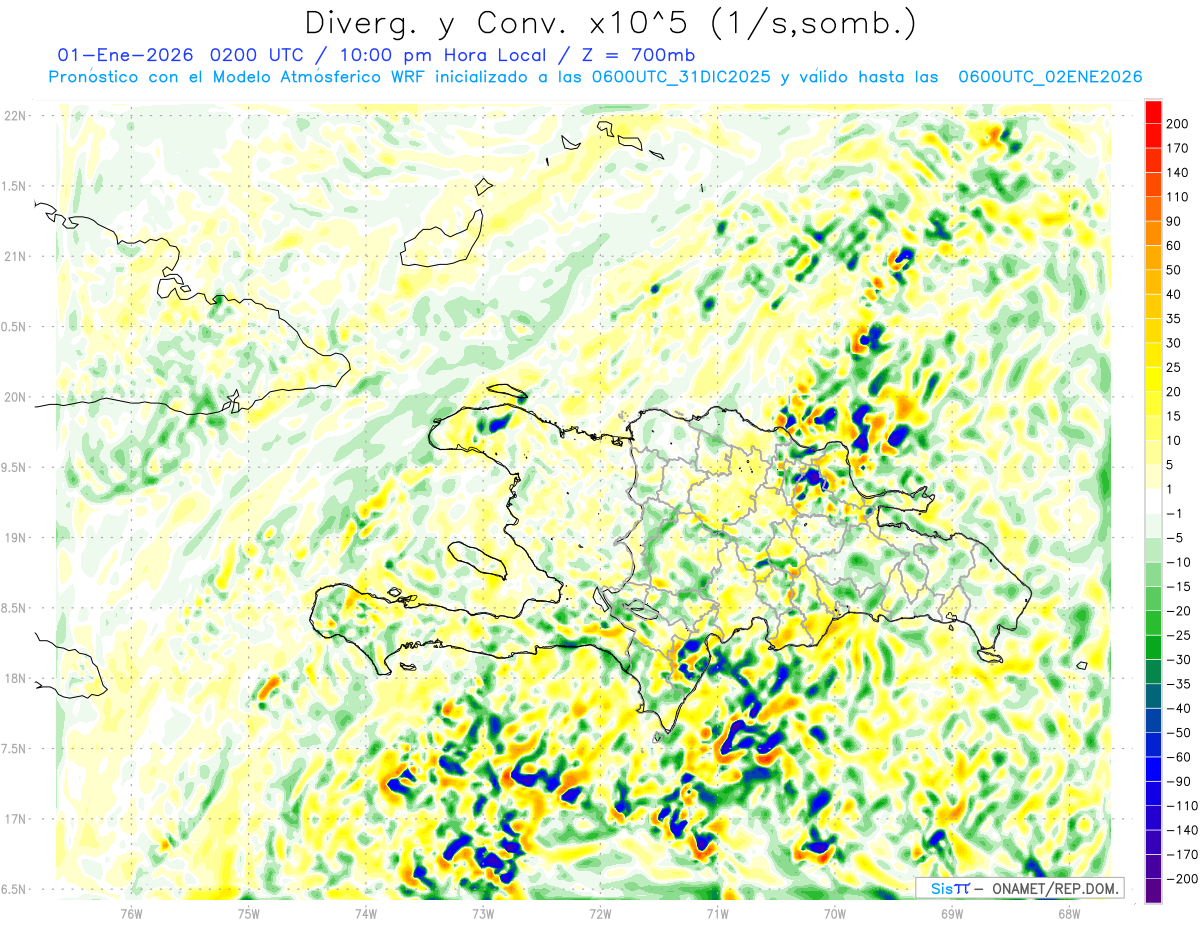Click the 69W longitude label
Screen dimensions: 1200x927
952,913
